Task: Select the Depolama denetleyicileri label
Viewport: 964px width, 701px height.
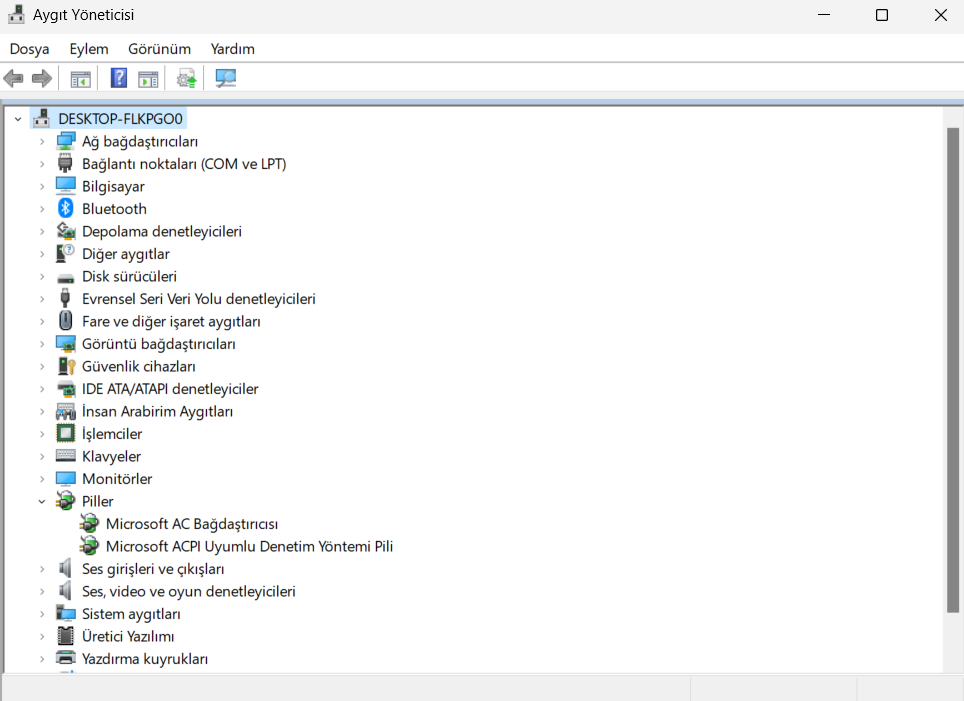Action: 162,231
